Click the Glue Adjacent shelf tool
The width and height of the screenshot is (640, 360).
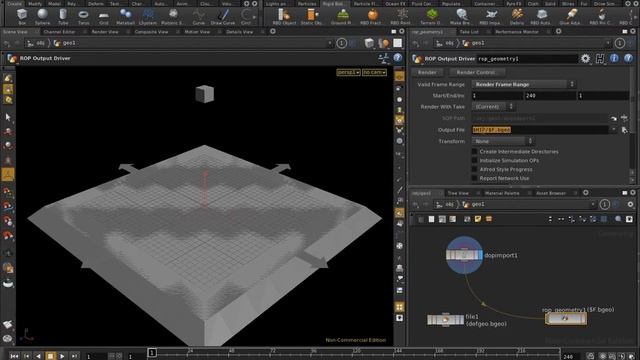[571, 16]
